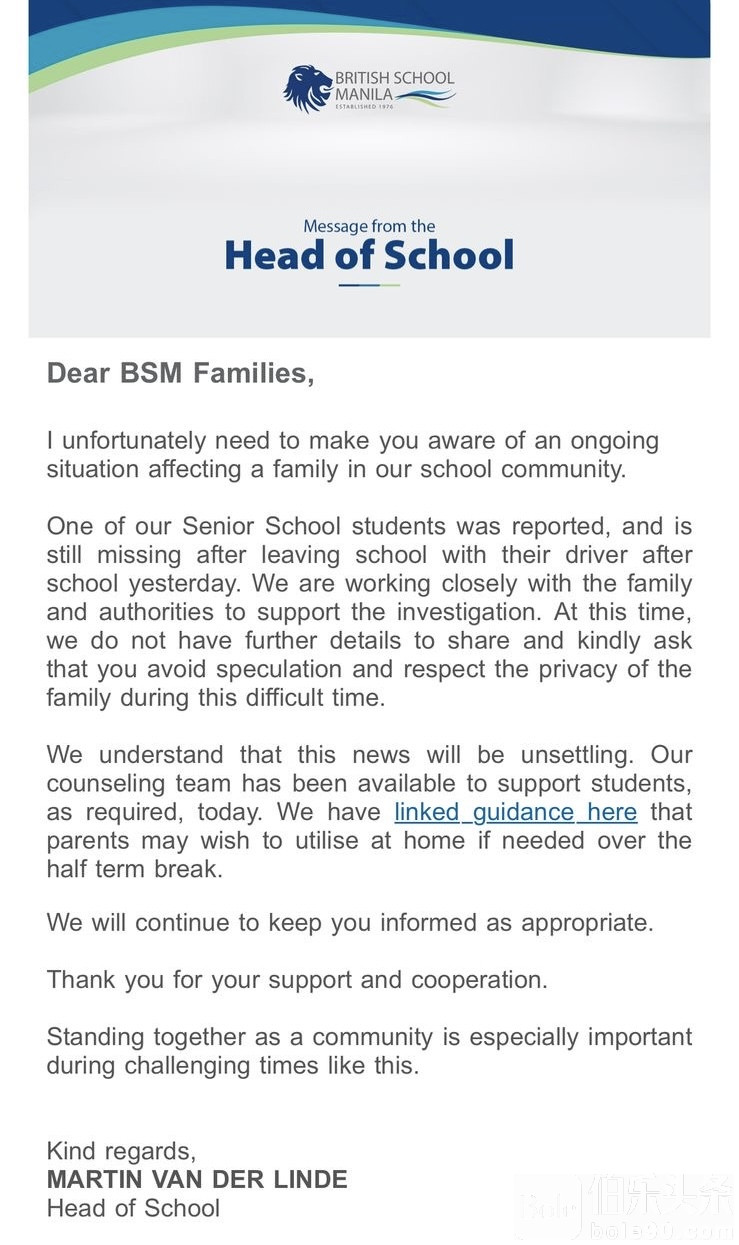Viewport: 739px width, 1245px height.
Task: Click the 'Standing together as a community' paragraph
Action: click(369, 1051)
